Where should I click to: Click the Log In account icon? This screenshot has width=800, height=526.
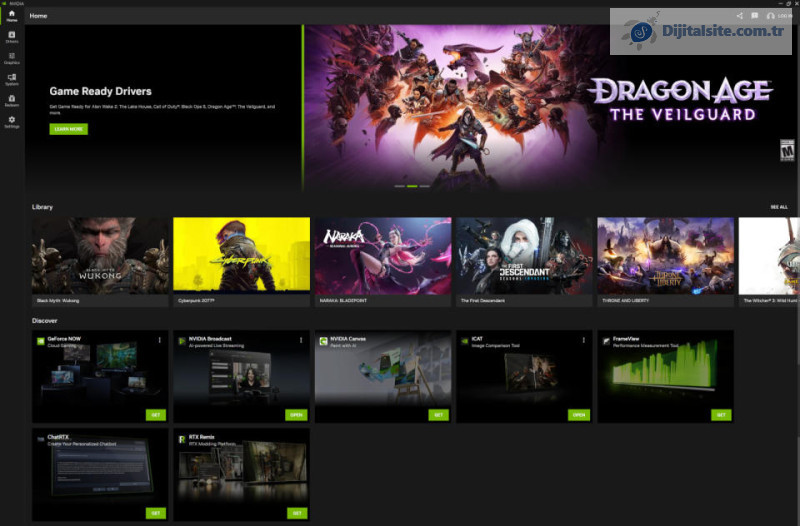(x=770, y=16)
